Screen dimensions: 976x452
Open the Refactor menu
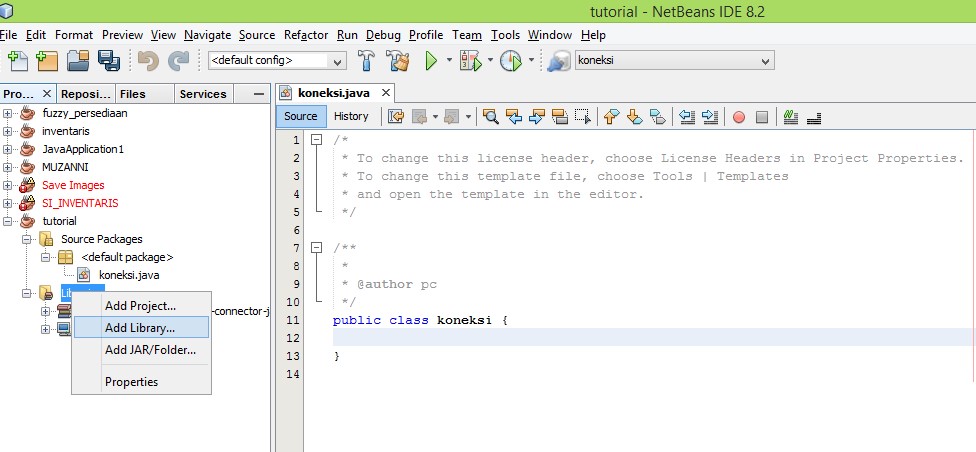[x=305, y=35]
